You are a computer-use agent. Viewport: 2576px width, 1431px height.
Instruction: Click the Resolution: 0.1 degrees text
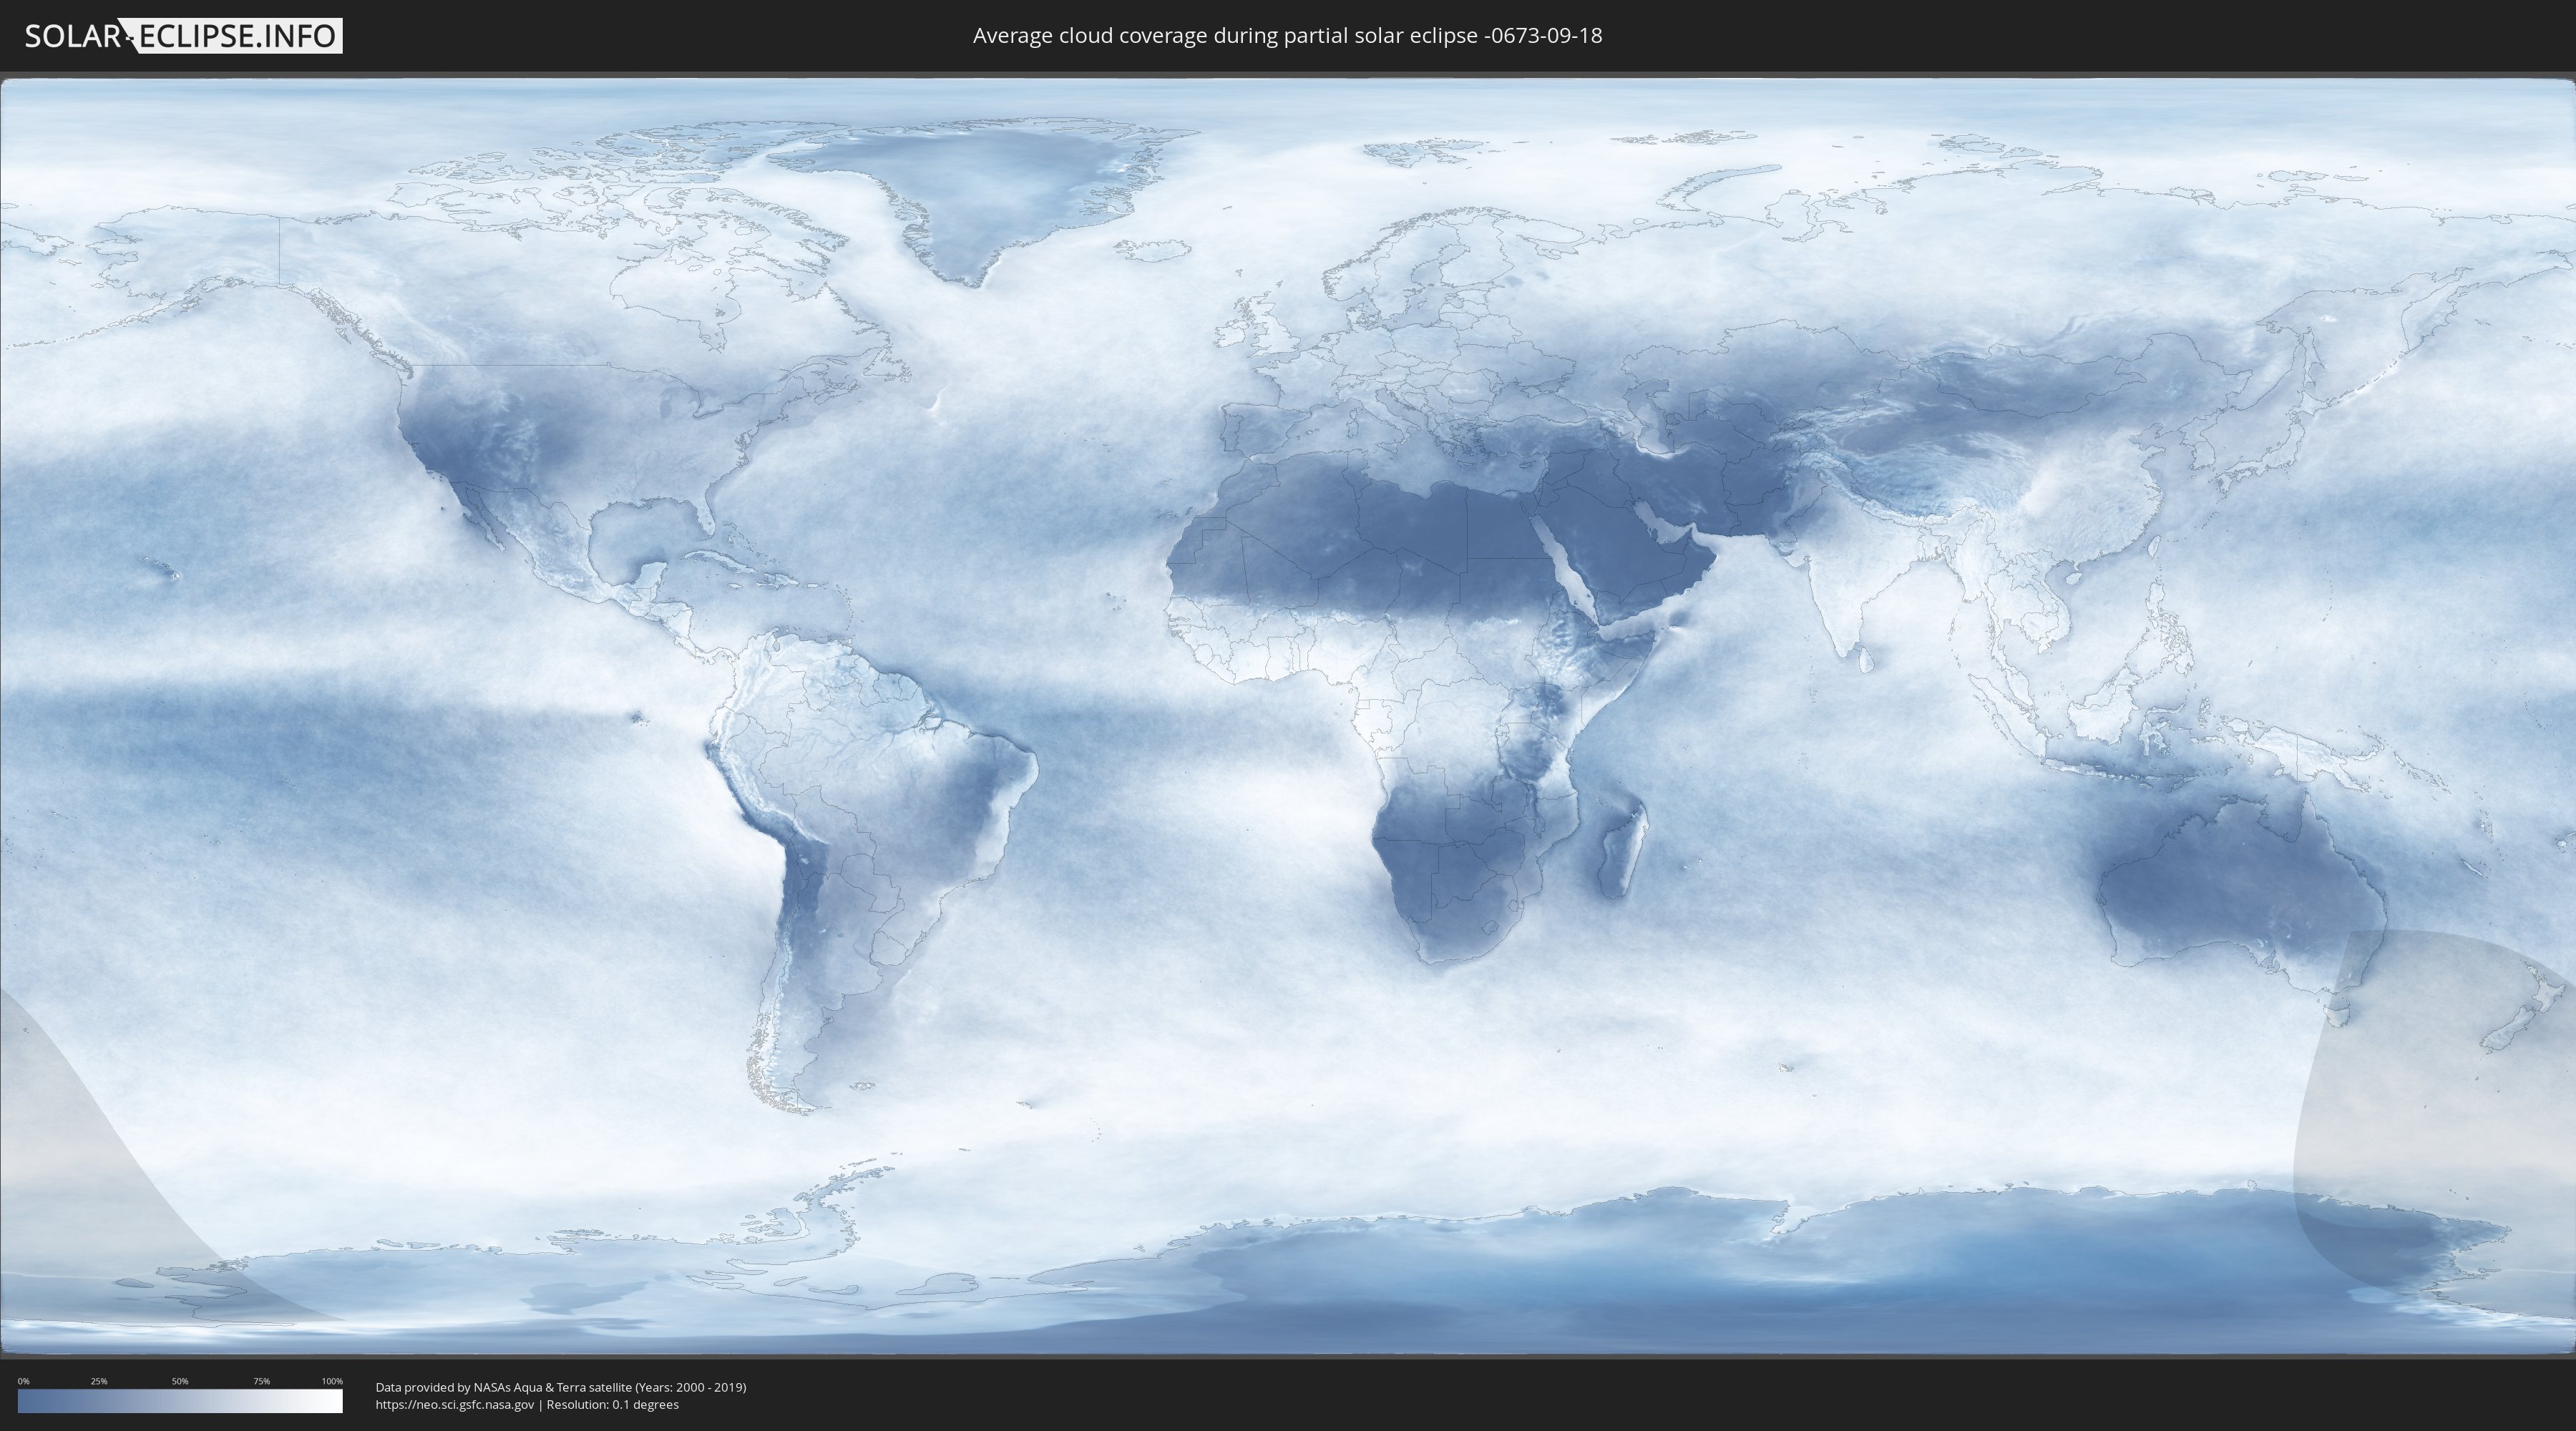[612, 1405]
